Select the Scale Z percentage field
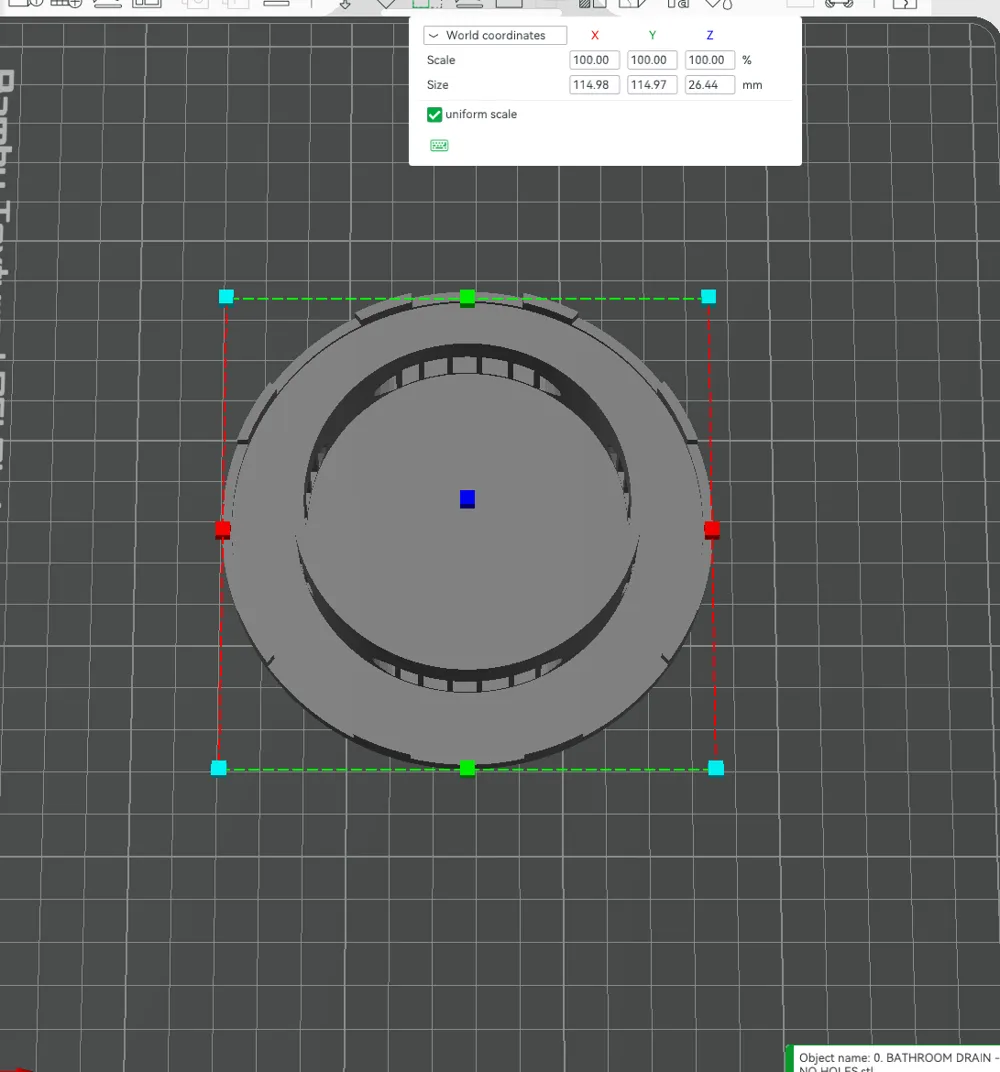Screen dimensions: 1000x1072 click(710, 60)
